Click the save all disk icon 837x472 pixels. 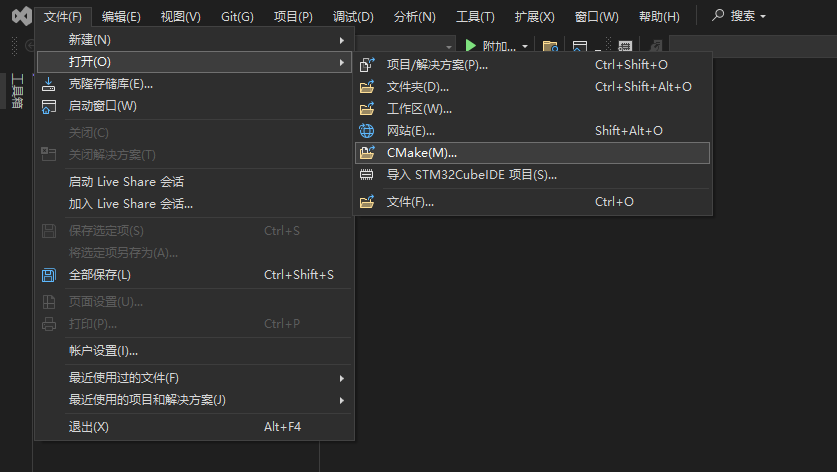49,275
